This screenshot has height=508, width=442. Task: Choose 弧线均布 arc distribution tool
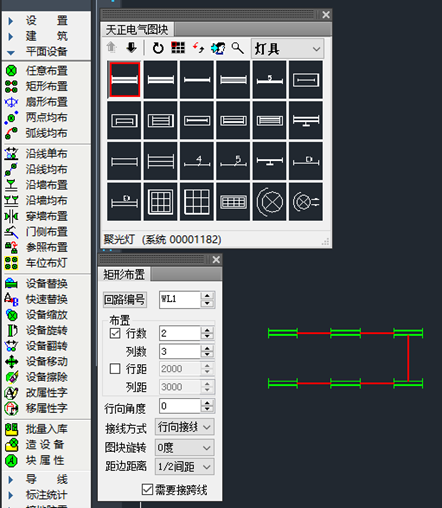[x=37, y=133]
